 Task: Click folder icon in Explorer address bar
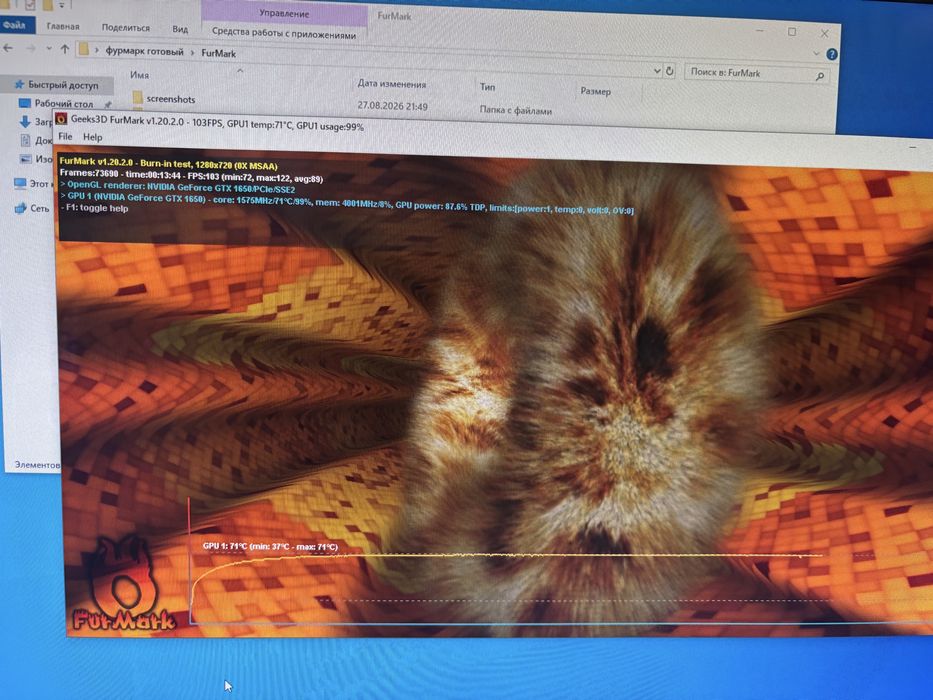point(84,49)
